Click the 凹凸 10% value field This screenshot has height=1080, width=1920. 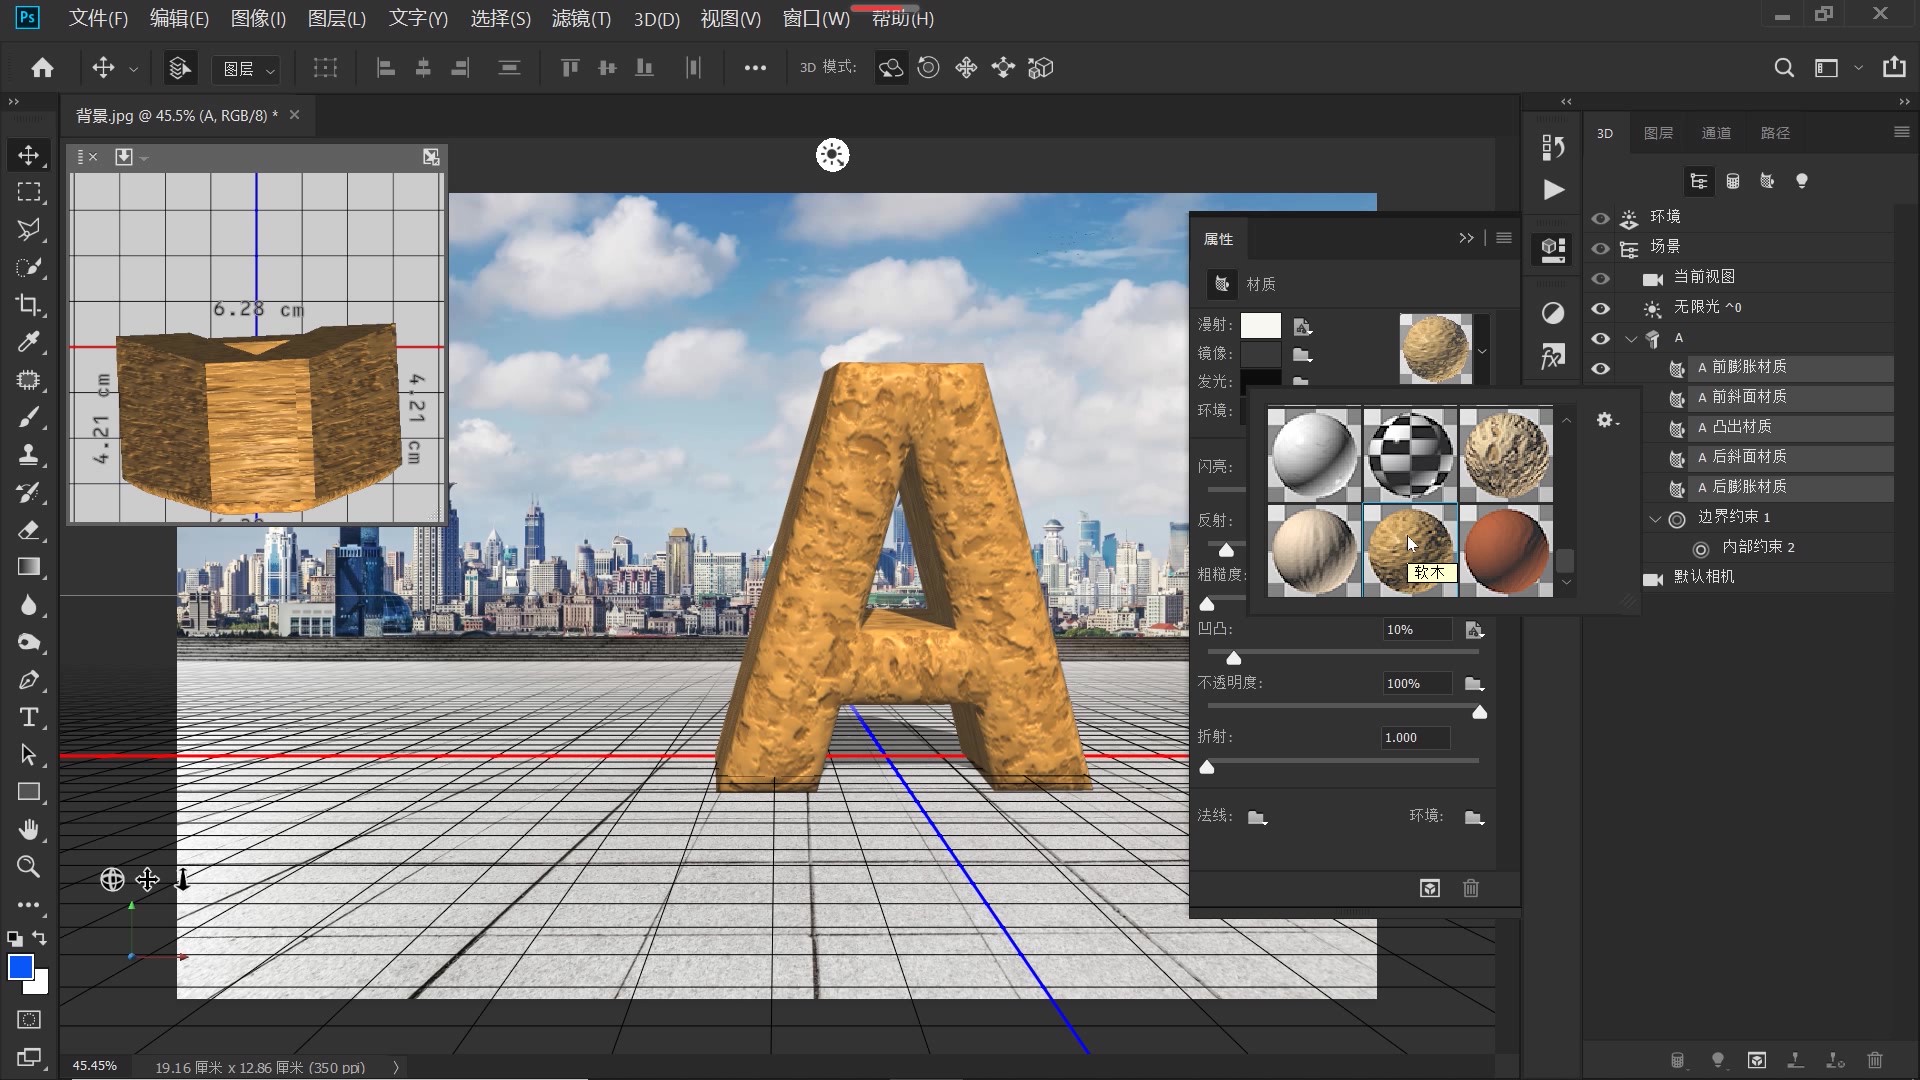coord(1416,630)
